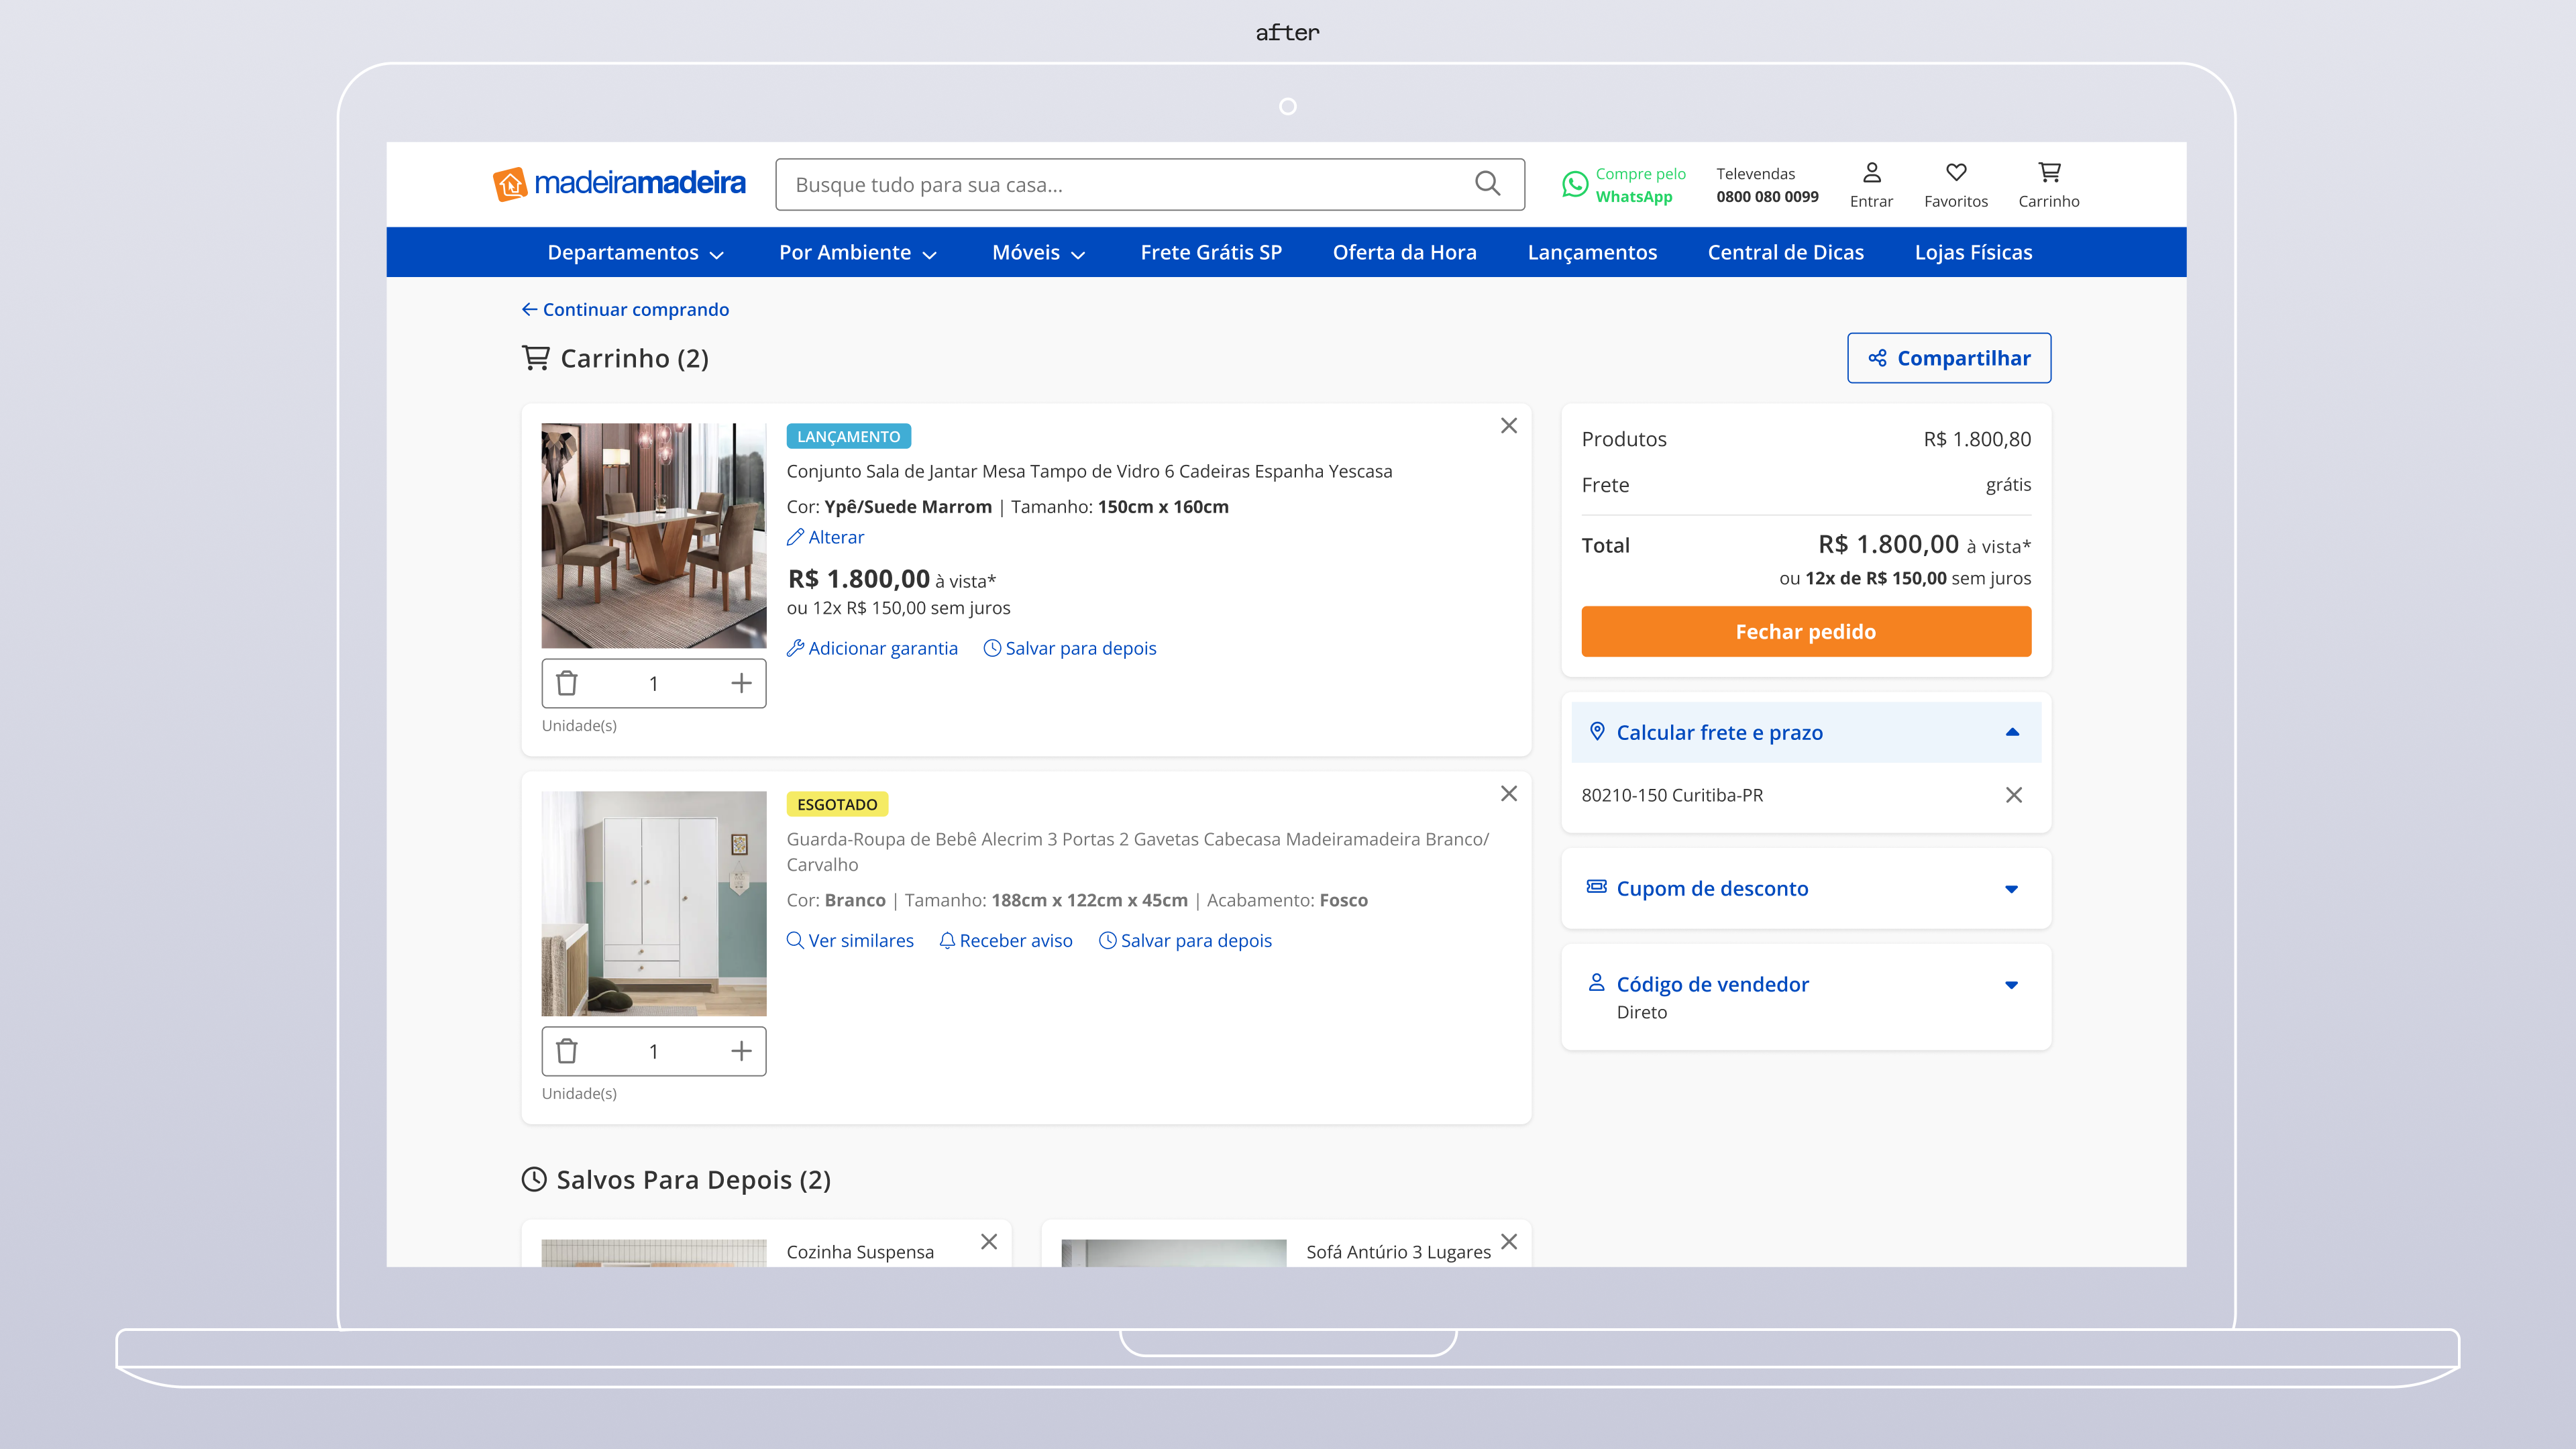Open the wardrobe product thumbnail
Image resolution: width=2576 pixels, height=1449 pixels.
coord(654,903)
